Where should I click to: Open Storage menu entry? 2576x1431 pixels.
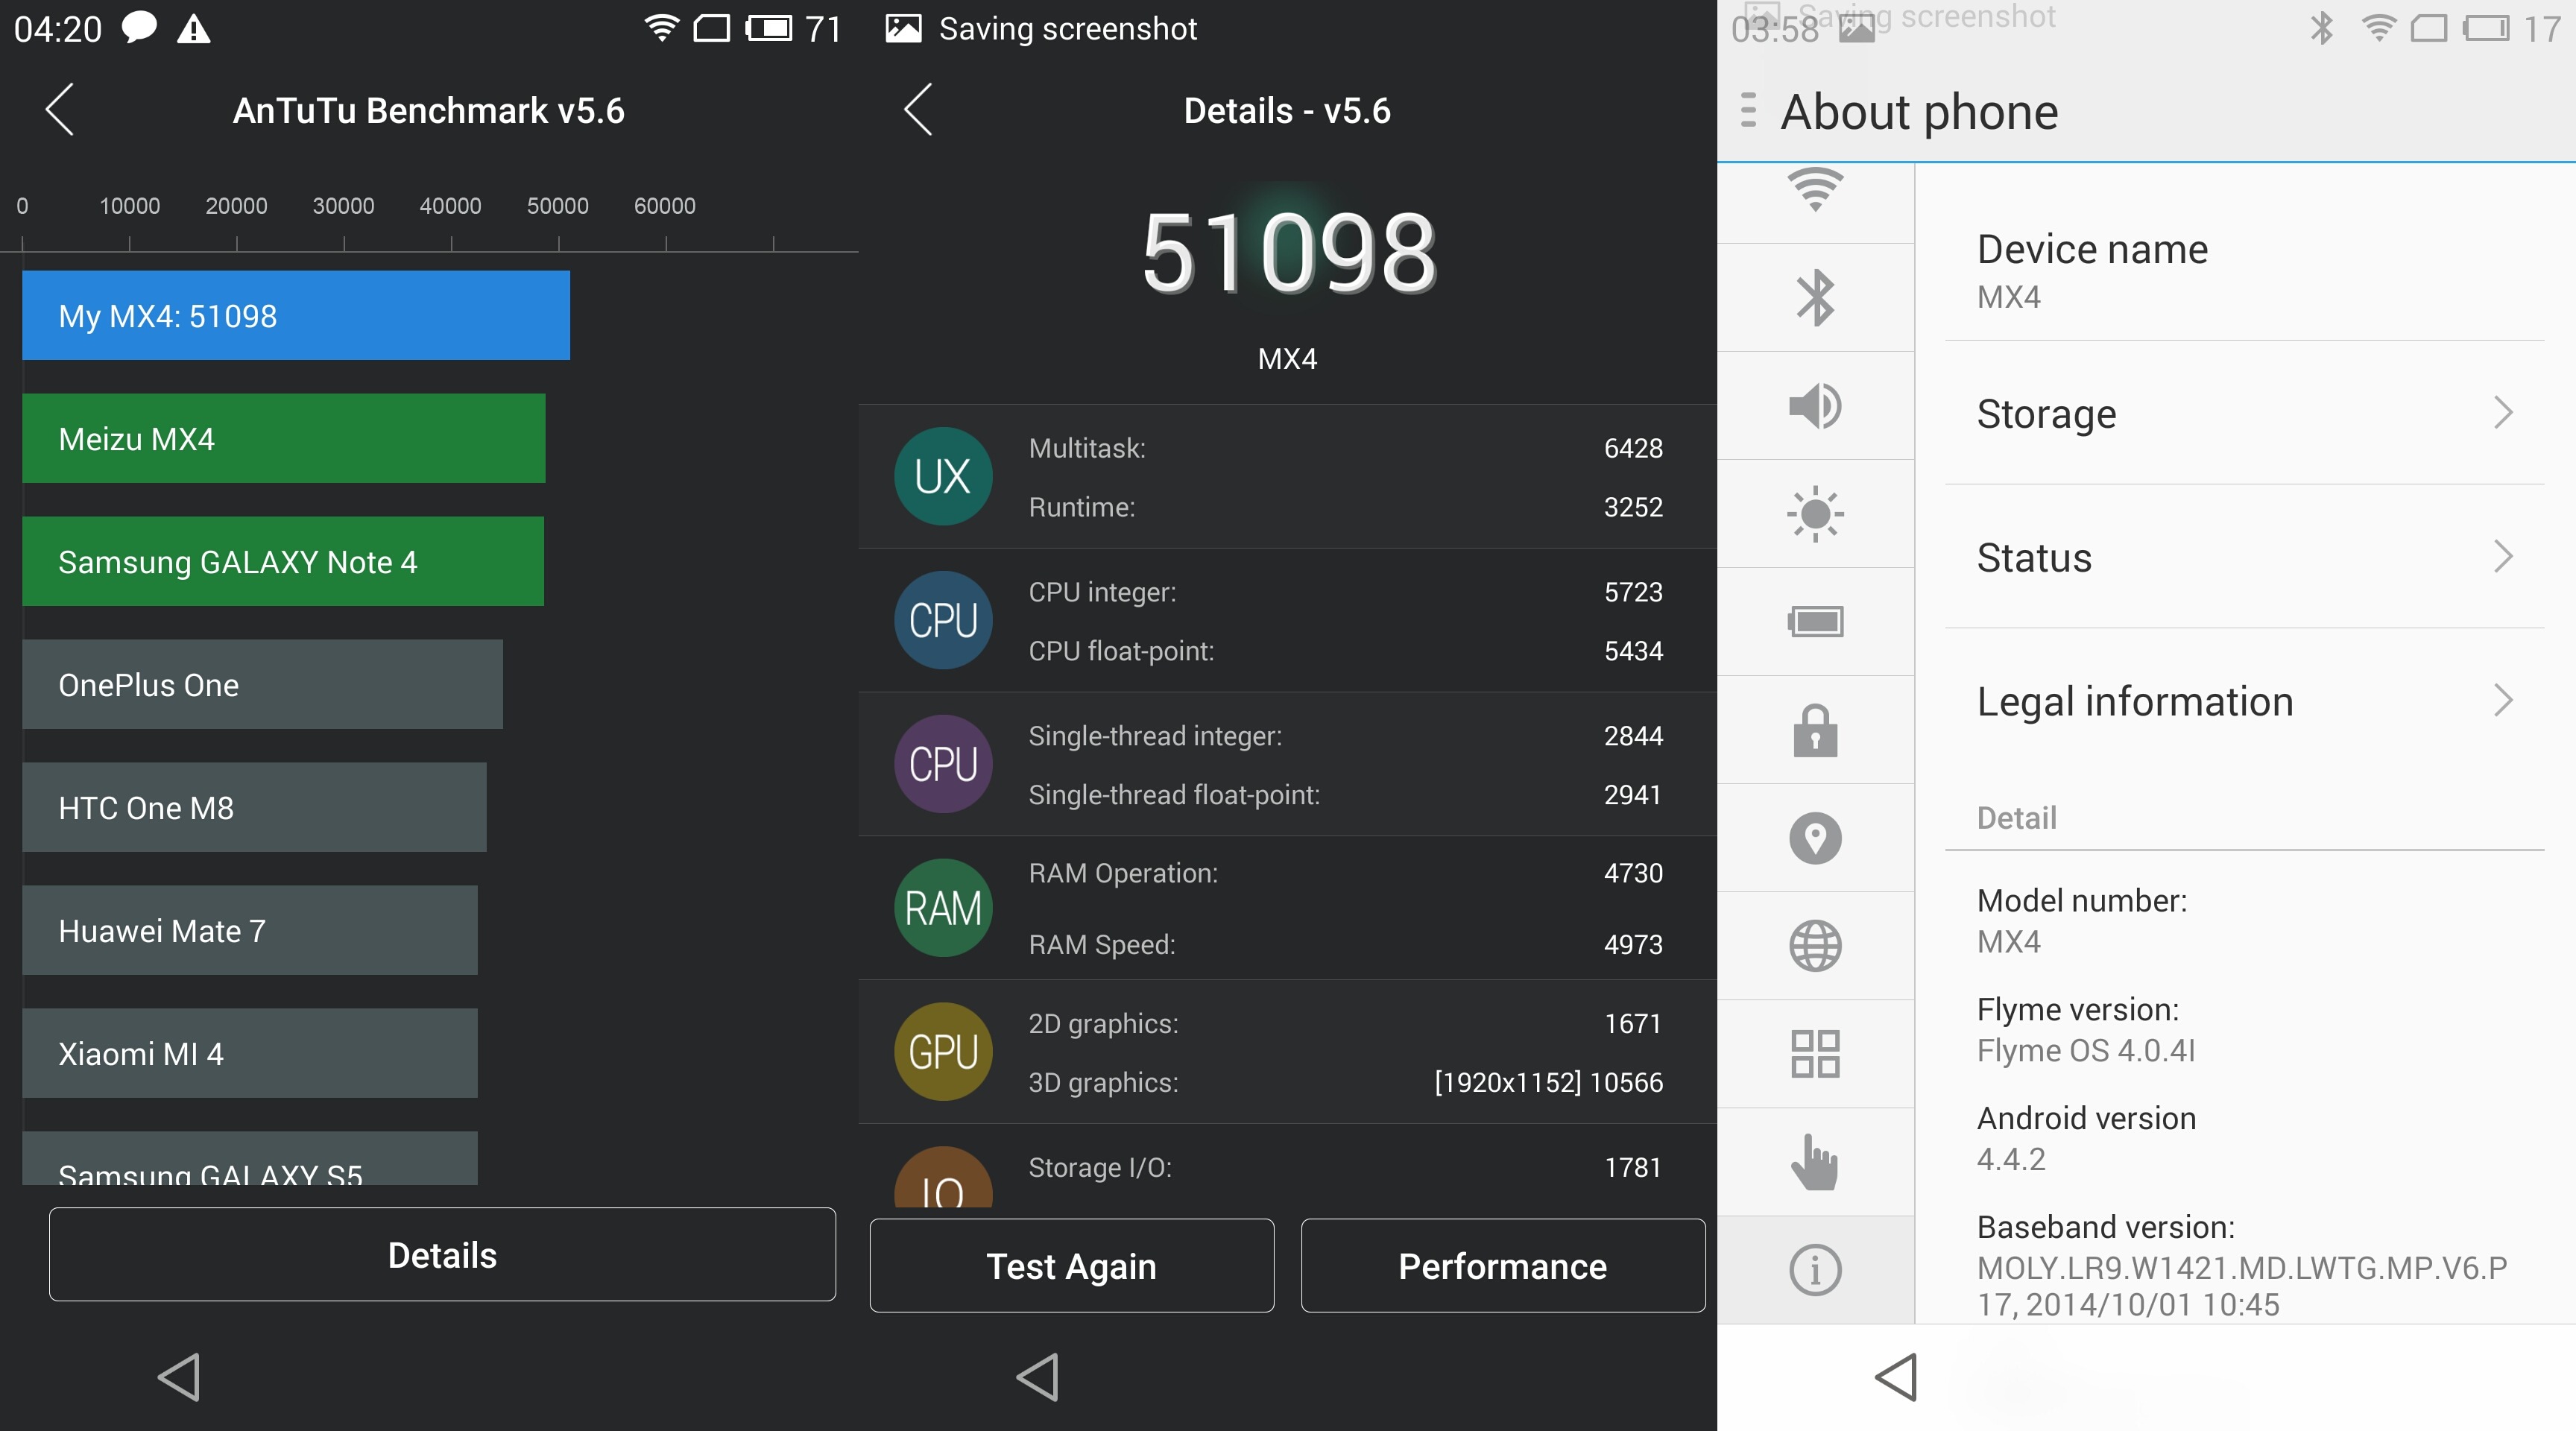[2245, 413]
